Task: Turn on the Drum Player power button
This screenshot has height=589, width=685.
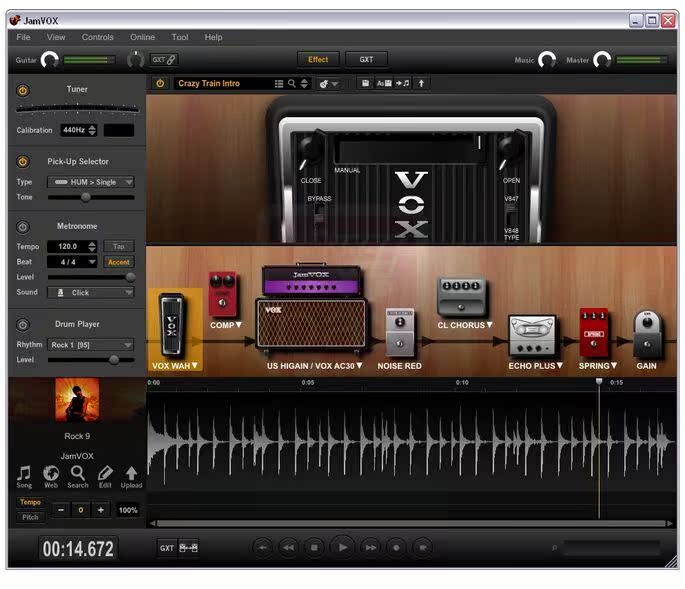Action: point(23,325)
